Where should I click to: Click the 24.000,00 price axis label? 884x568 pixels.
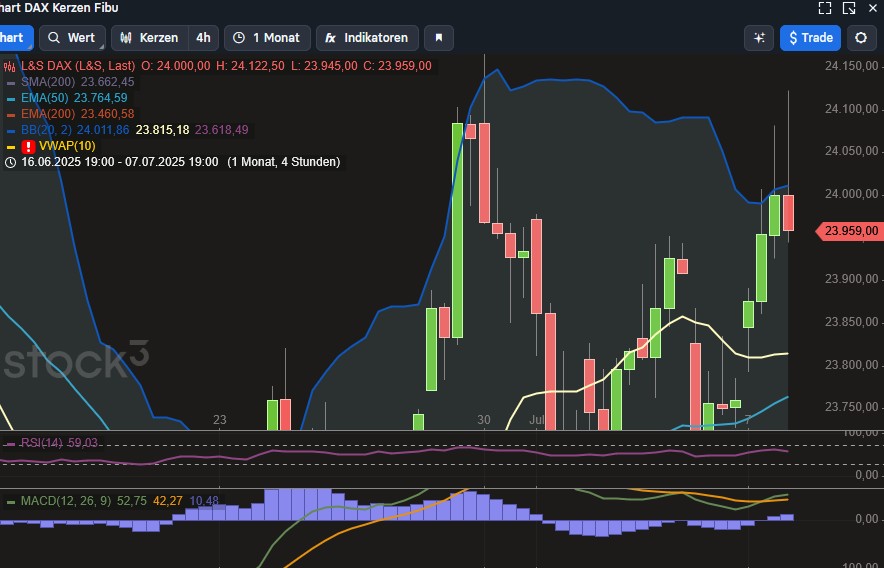[x=851, y=194]
